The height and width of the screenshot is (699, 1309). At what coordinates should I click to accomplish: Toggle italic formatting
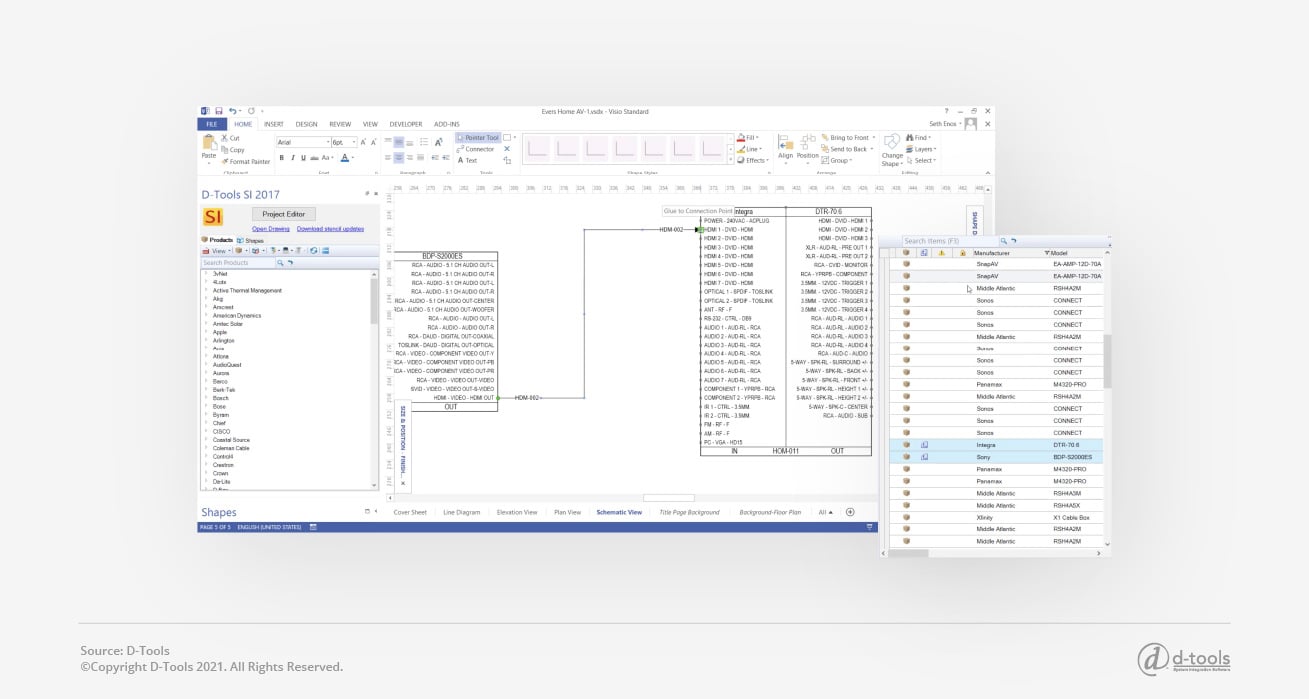[292, 158]
